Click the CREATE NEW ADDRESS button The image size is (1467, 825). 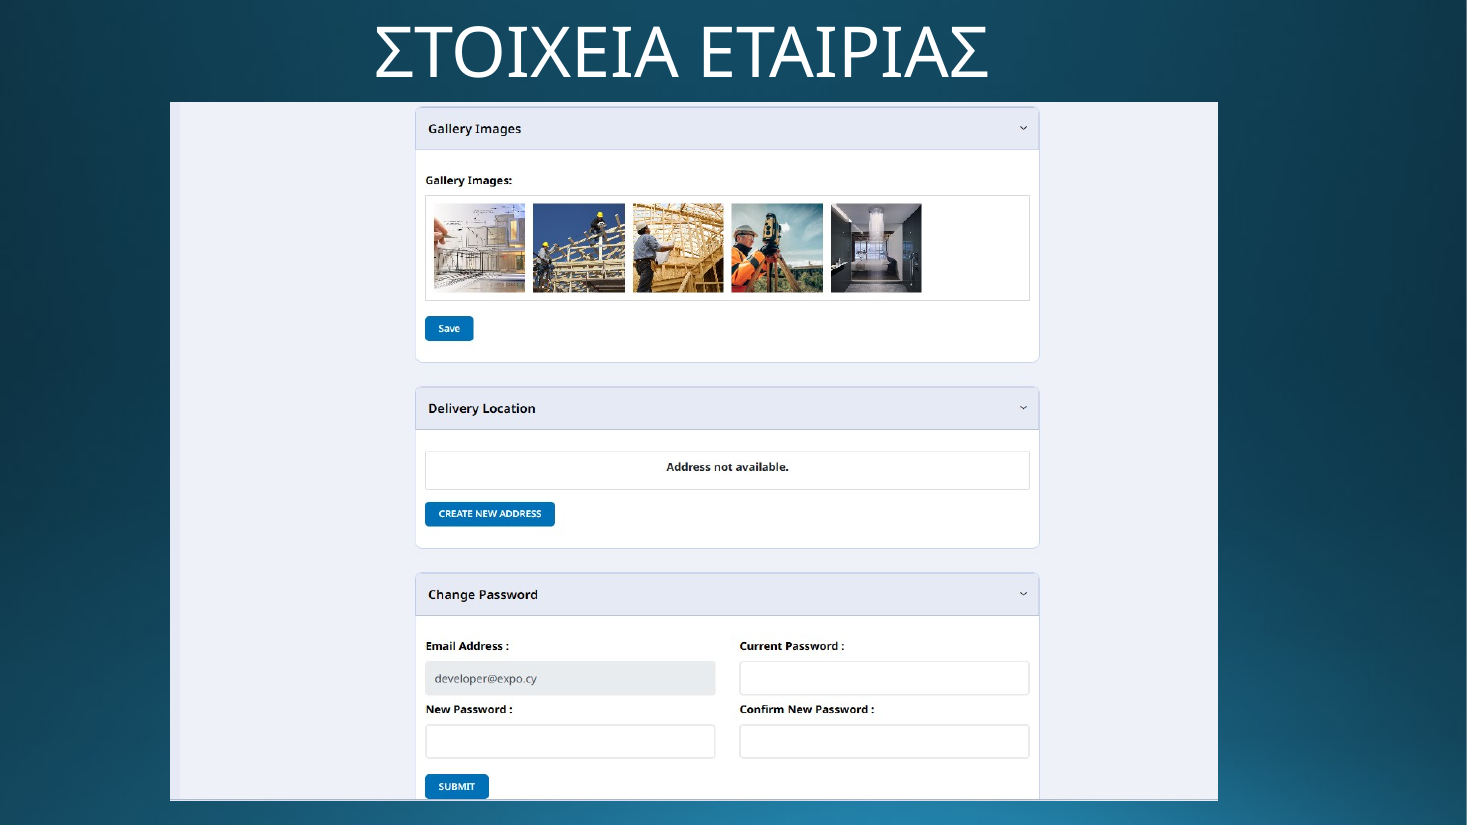[490, 514]
